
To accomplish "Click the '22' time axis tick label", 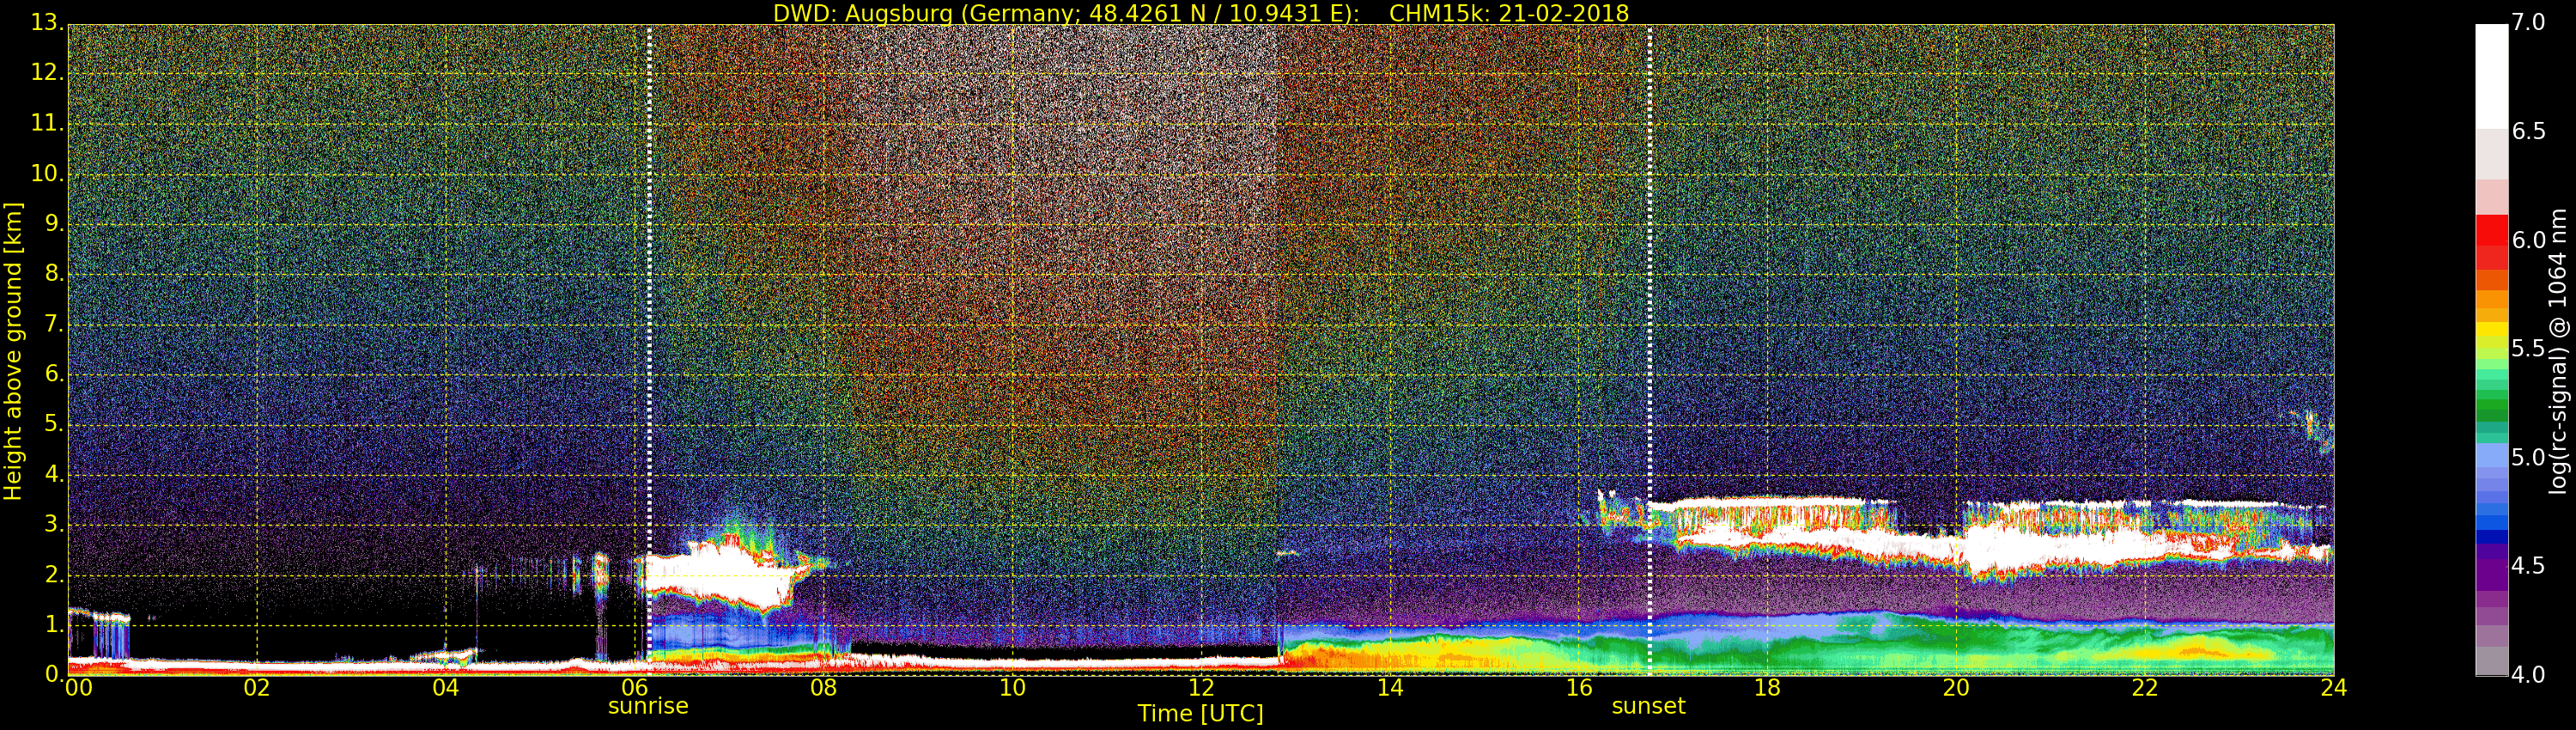I will click(x=2145, y=688).
